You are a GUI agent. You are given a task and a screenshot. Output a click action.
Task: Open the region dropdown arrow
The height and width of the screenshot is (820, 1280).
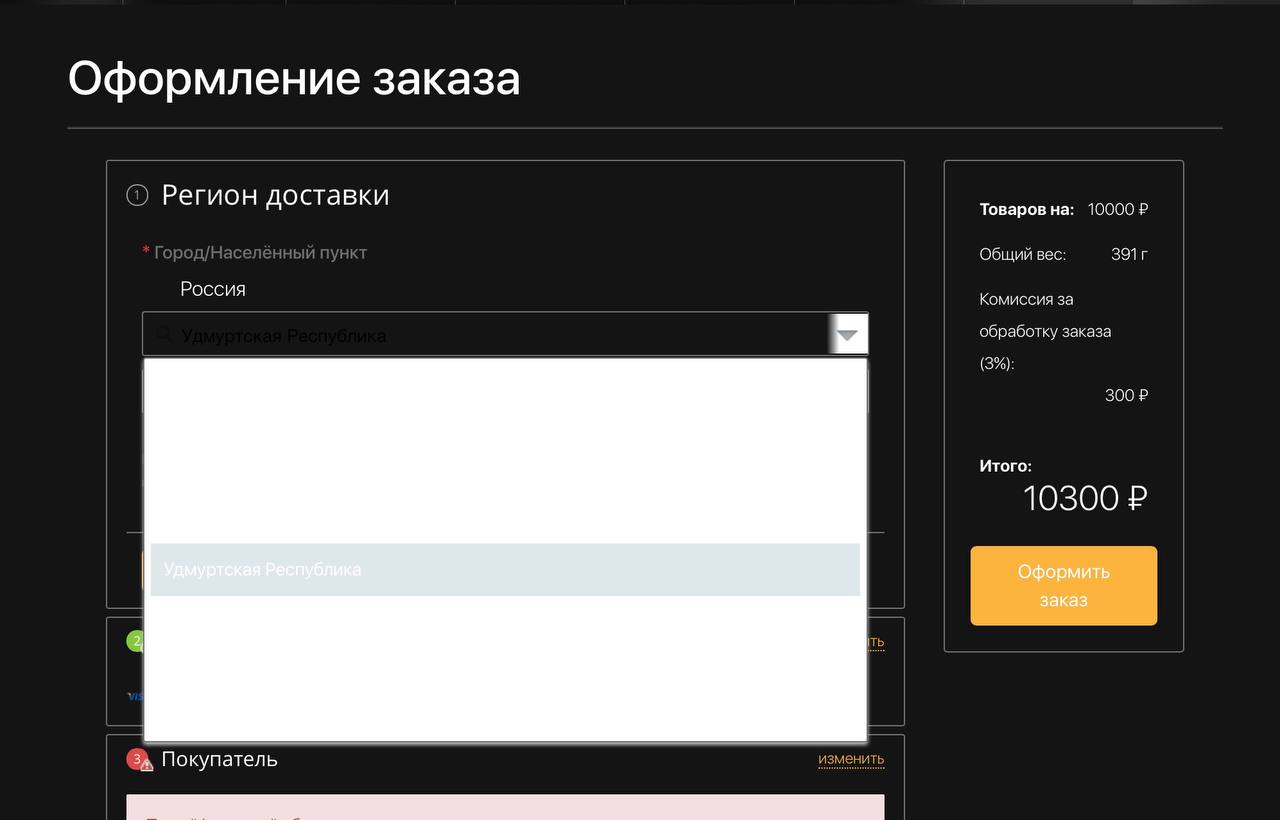click(x=847, y=335)
